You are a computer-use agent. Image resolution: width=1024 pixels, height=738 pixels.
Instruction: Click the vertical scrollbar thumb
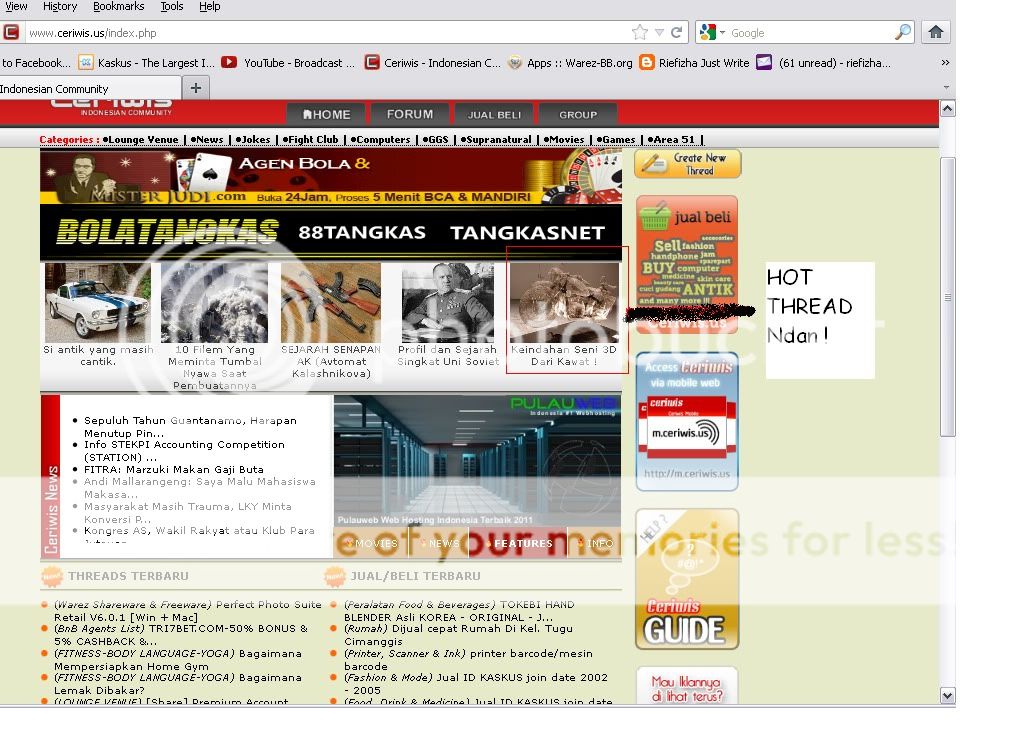pos(948,297)
